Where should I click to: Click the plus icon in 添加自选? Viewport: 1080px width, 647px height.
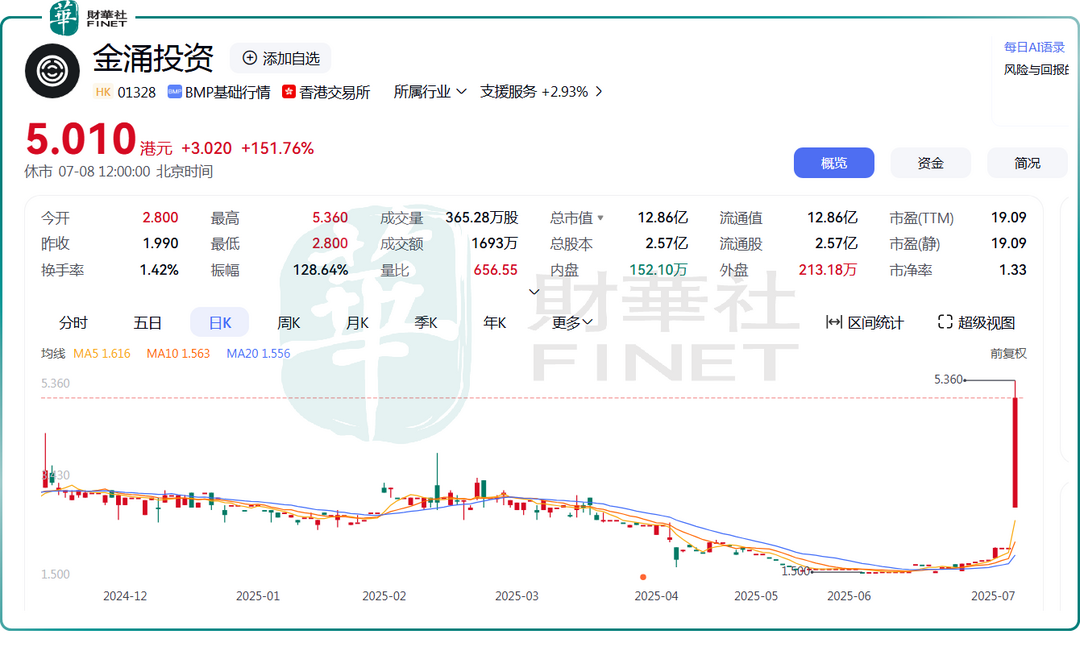coord(250,59)
